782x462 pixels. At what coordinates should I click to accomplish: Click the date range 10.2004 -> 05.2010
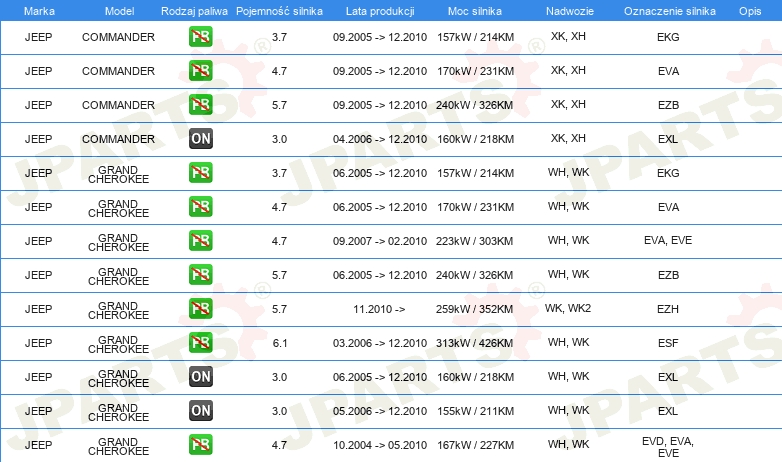pyautogui.click(x=380, y=445)
